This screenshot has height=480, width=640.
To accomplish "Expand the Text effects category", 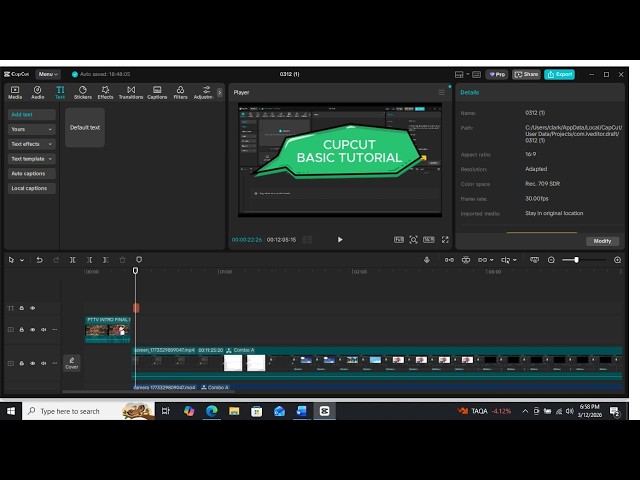I will click(31, 144).
